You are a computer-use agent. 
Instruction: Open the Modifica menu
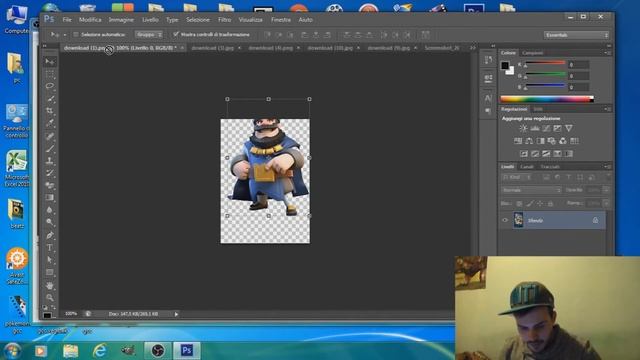click(x=90, y=20)
